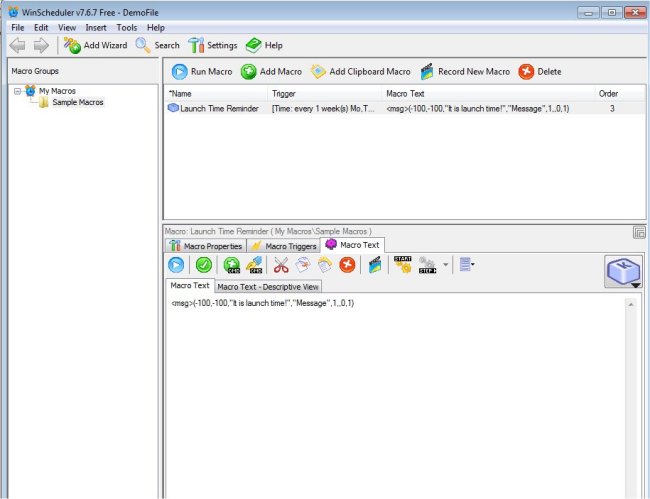Image resolution: width=650 pixels, height=499 pixels.
Task: Open Settings from the toolbar
Action: (x=213, y=45)
